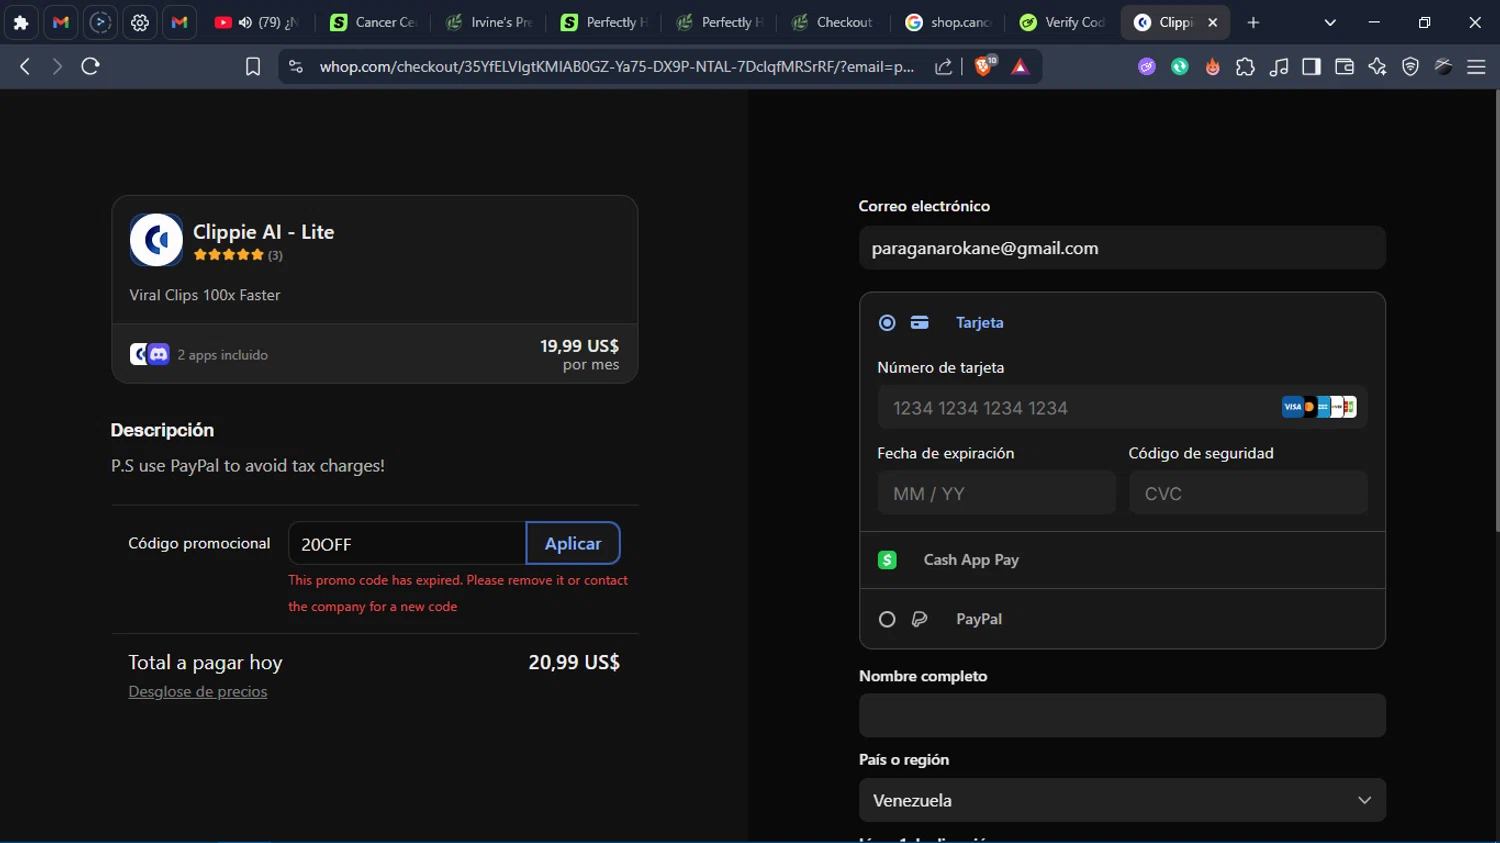Open Brave VPN shield icon
Screen dimensions: 1500x843
tap(1410, 67)
